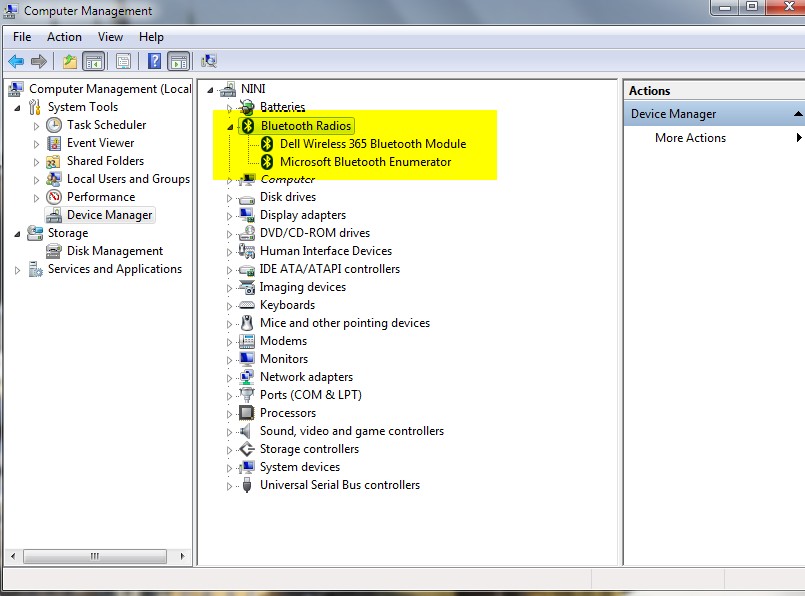Collapse the NINI root node
Screen dimensions: 805x596
pos(210,90)
